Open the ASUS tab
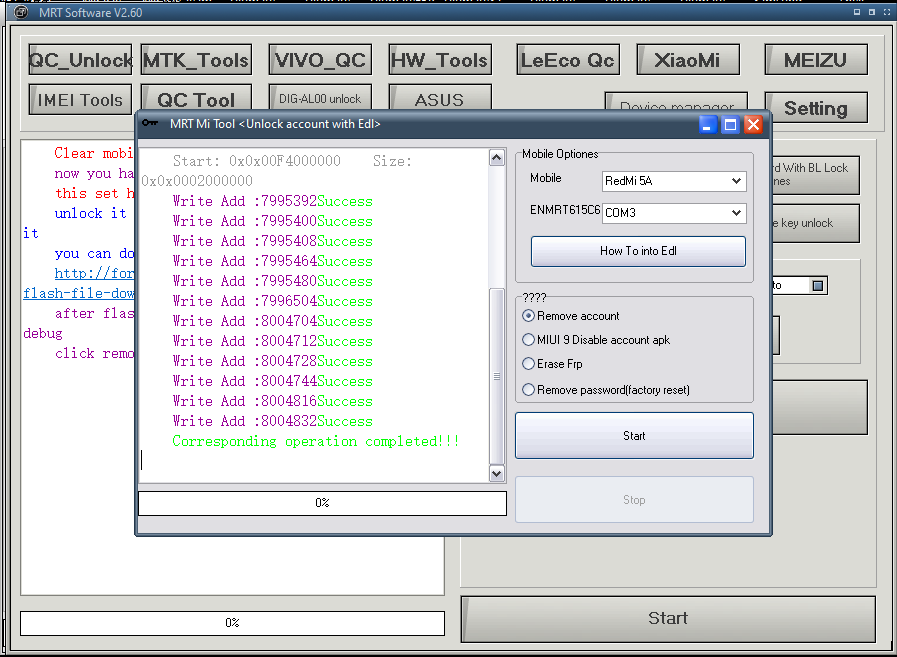 click(440, 97)
